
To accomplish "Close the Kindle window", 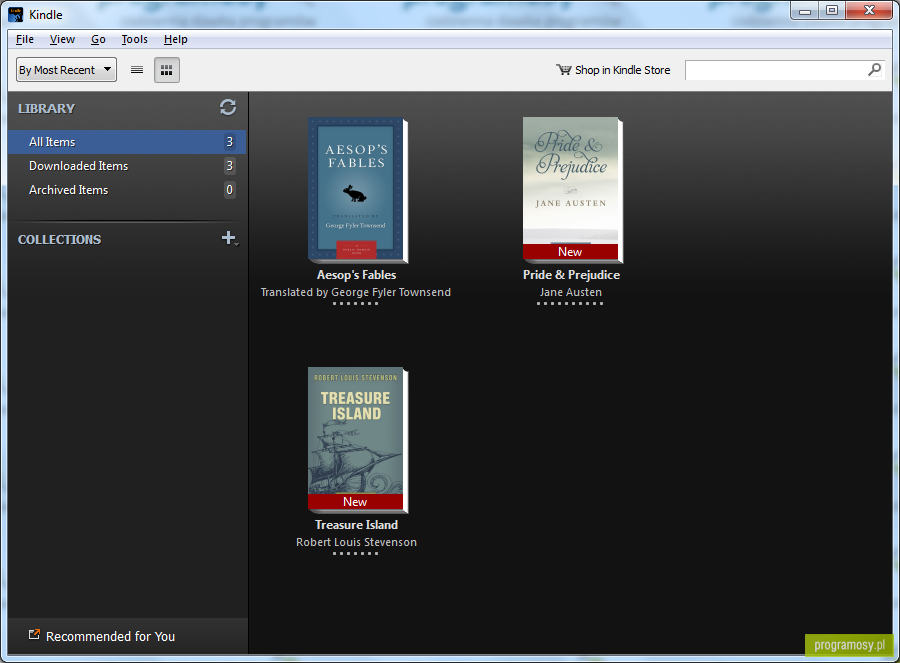I will 869,11.
